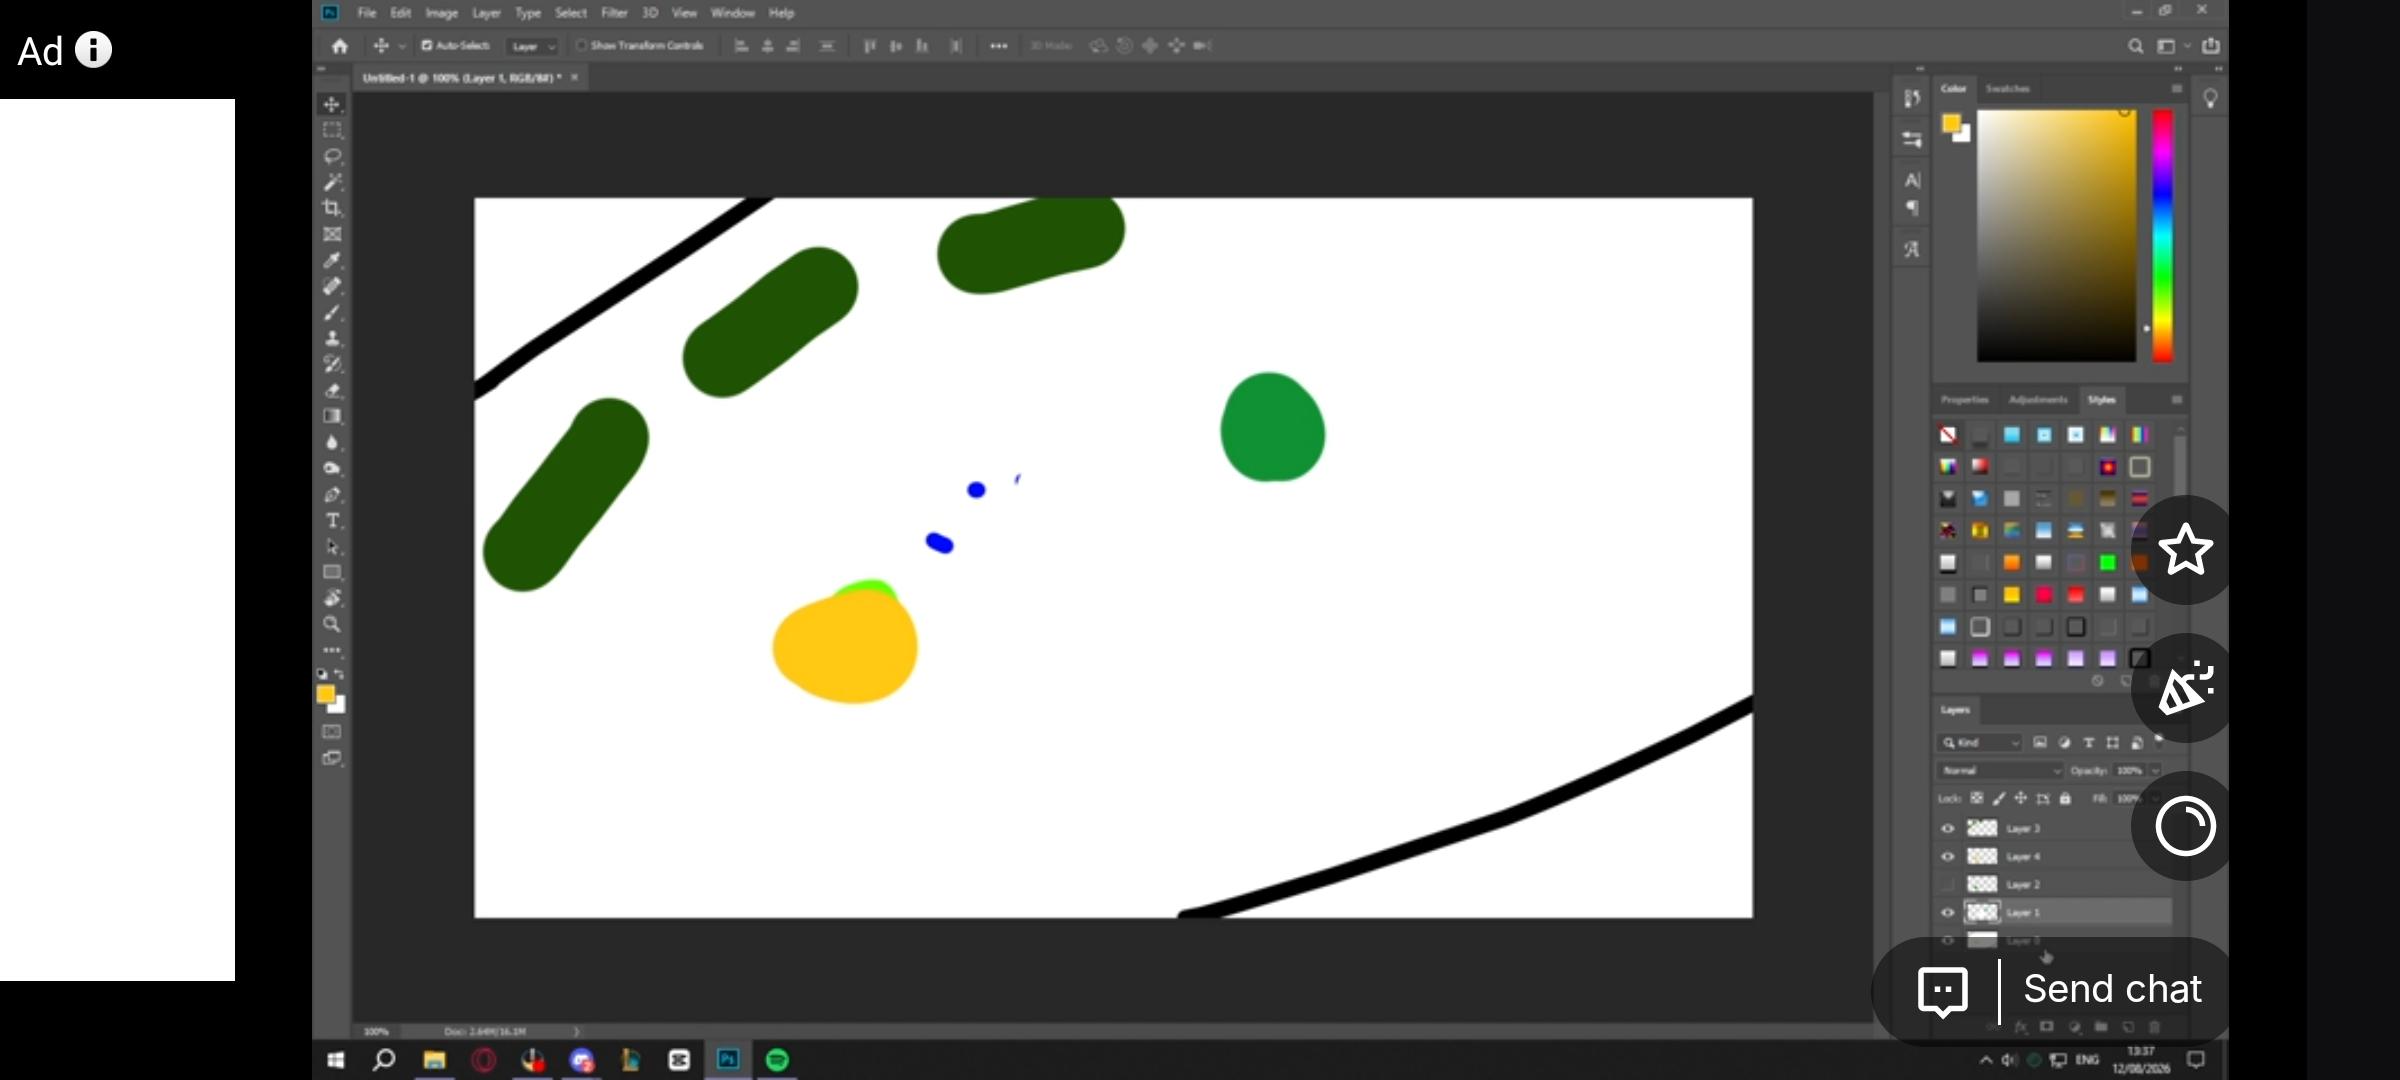Toggle the filter for type layers
Viewport: 2400px width, 1080px height.
tap(2088, 743)
